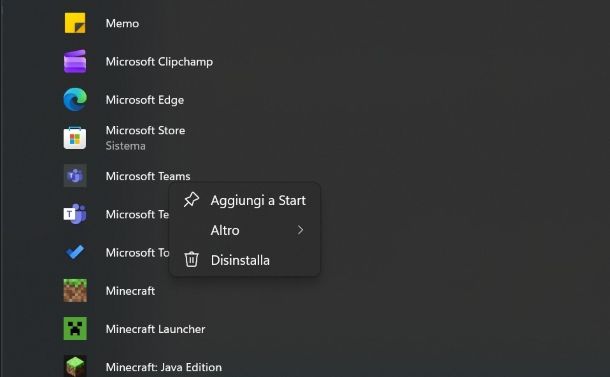The height and width of the screenshot is (377, 610).
Task: Expand the Altro submenu arrow chevron
Action: (x=300, y=230)
